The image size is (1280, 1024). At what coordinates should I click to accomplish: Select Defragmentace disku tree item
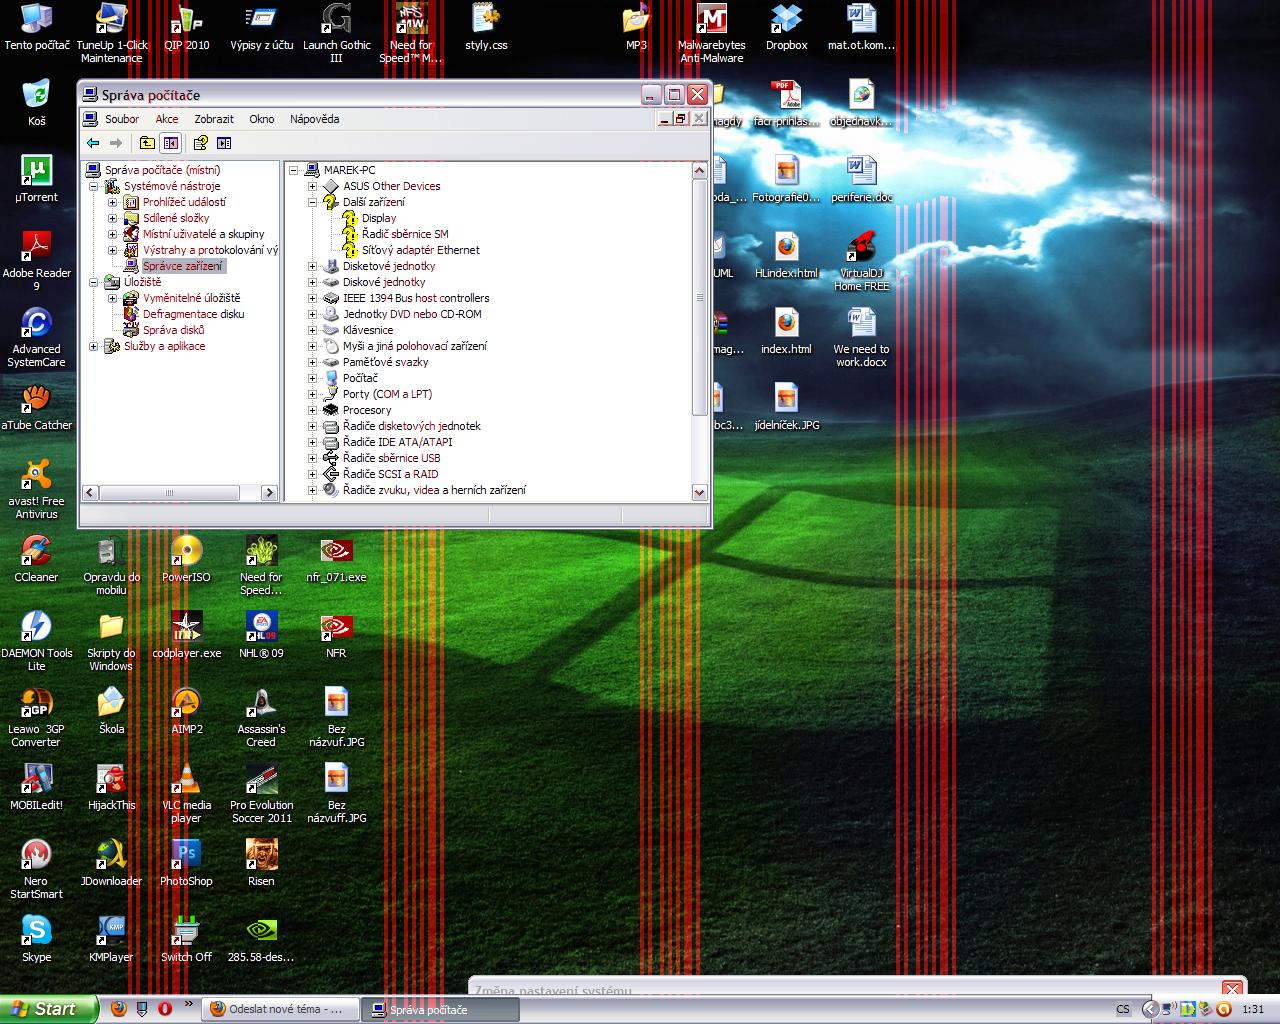pyautogui.click(x=193, y=314)
